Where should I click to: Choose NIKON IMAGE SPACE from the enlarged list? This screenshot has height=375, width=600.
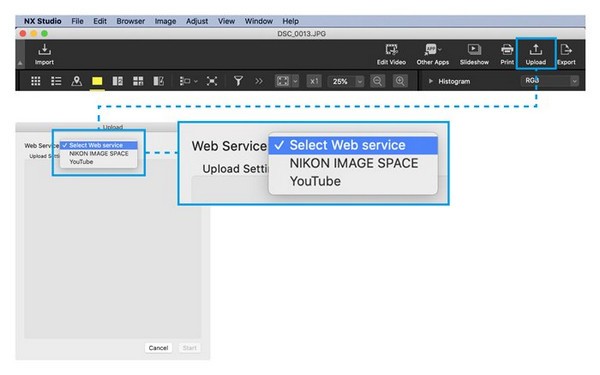pyautogui.click(x=354, y=163)
